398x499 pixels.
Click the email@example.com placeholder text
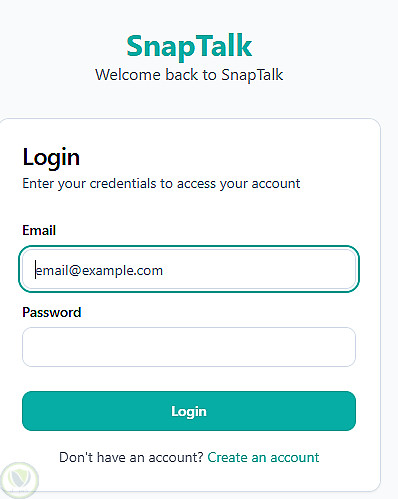pos(99,270)
